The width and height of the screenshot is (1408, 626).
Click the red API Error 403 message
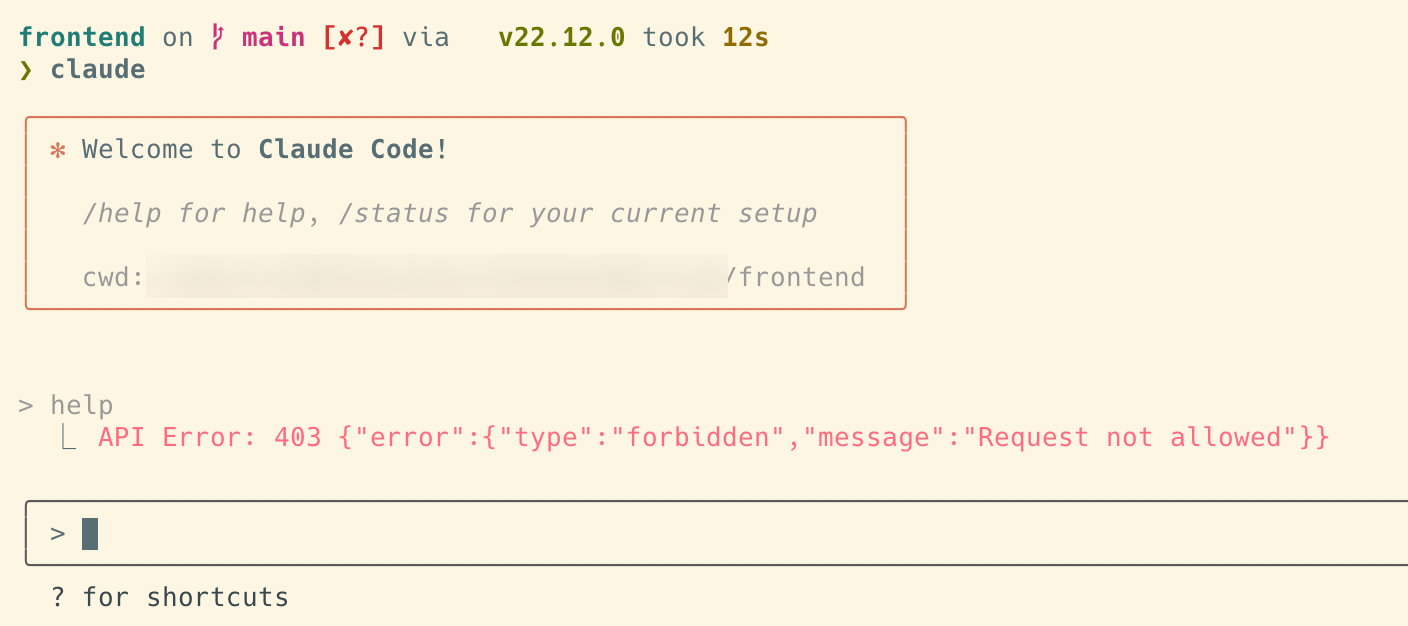714,437
